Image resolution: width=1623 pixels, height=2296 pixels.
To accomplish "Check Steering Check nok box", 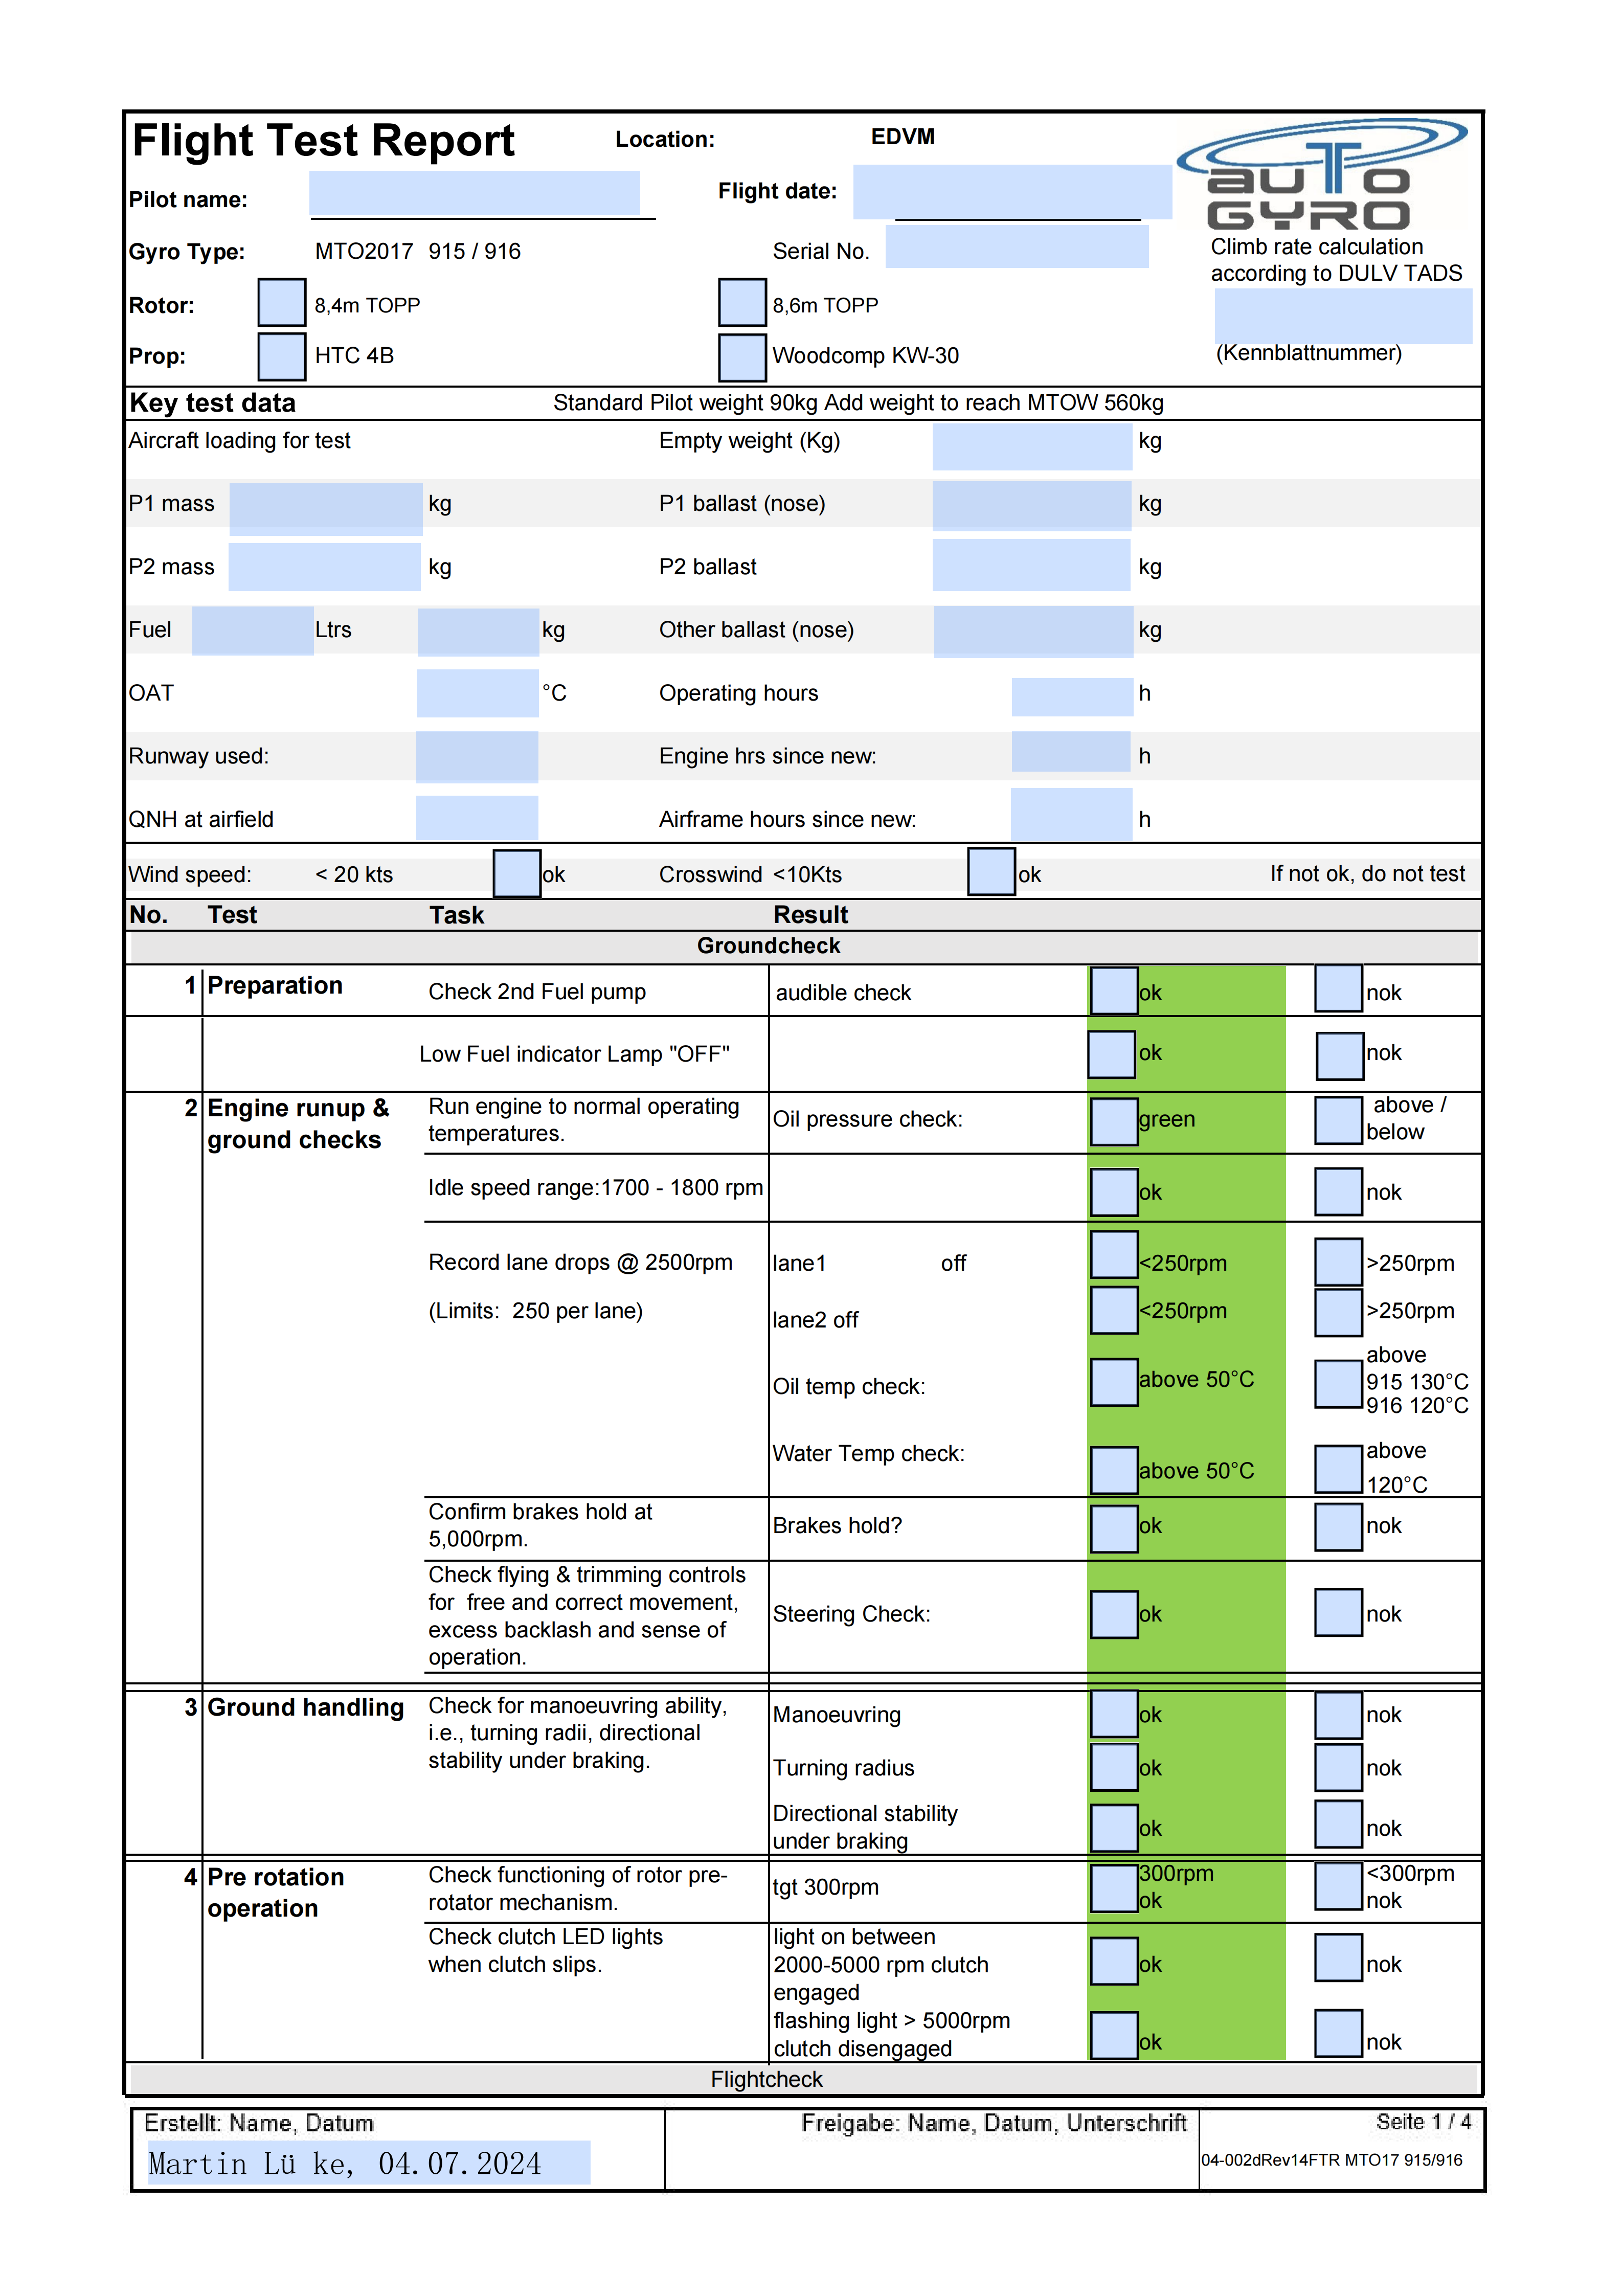I will [x=1339, y=1613].
